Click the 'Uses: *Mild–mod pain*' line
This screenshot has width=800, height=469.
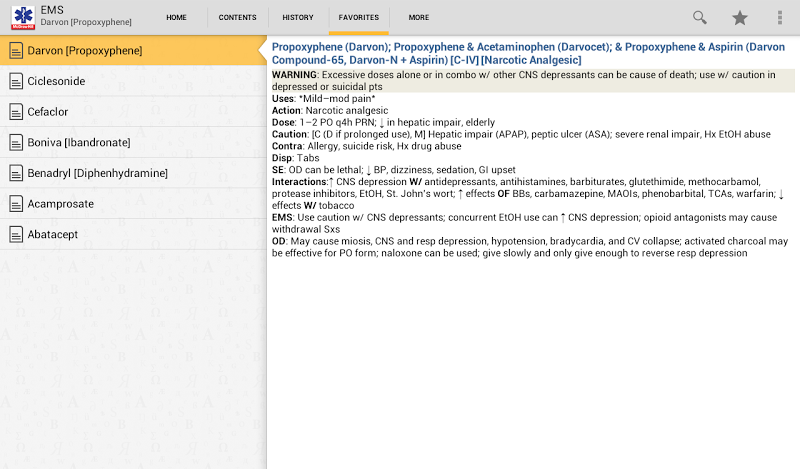pyautogui.click(x=323, y=98)
